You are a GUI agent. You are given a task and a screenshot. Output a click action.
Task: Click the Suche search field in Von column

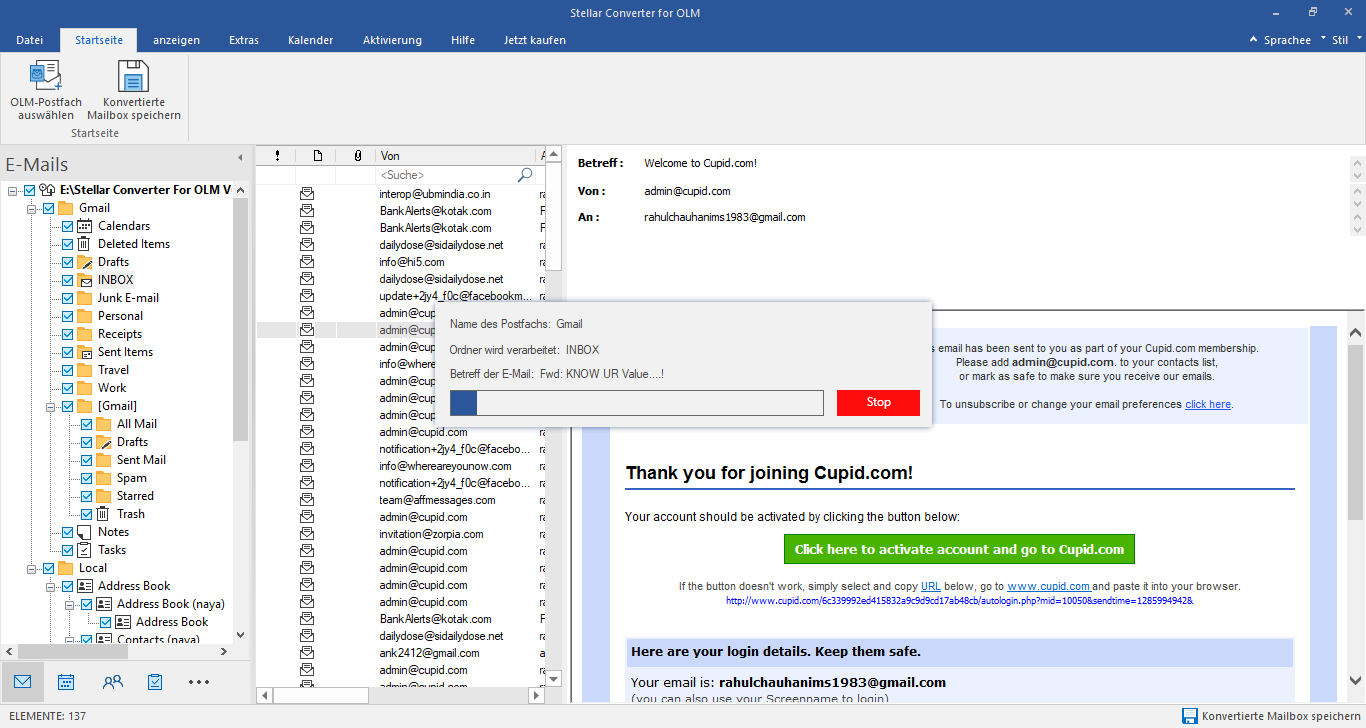point(445,175)
